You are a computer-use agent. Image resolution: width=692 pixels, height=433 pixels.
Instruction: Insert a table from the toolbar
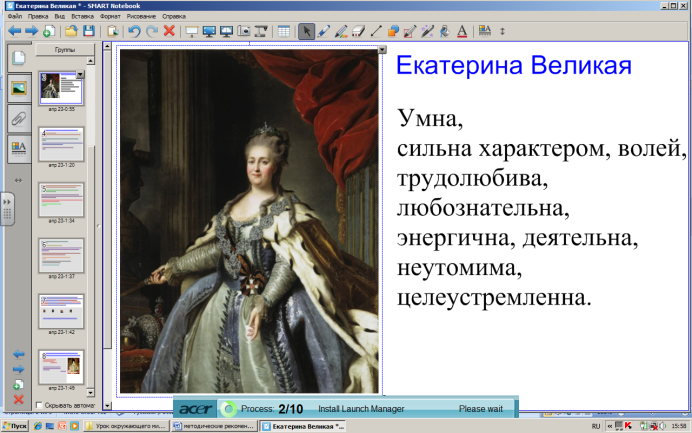[x=284, y=31]
